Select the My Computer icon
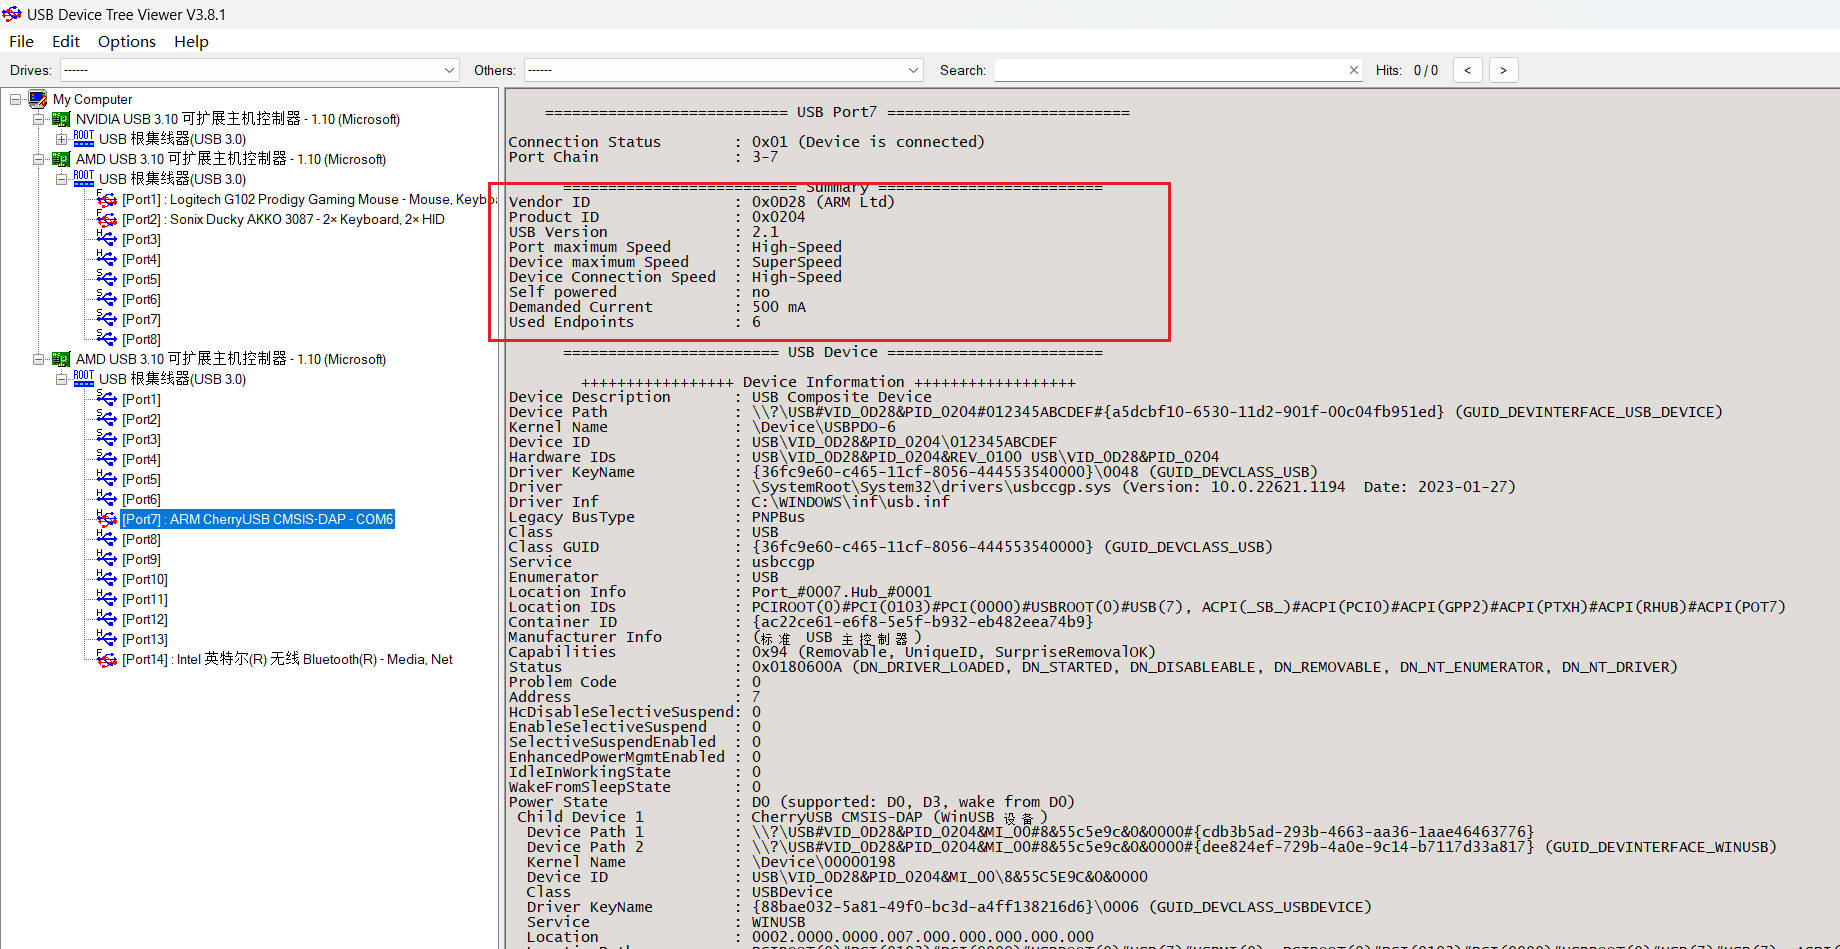 pyautogui.click(x=38, y=99)
